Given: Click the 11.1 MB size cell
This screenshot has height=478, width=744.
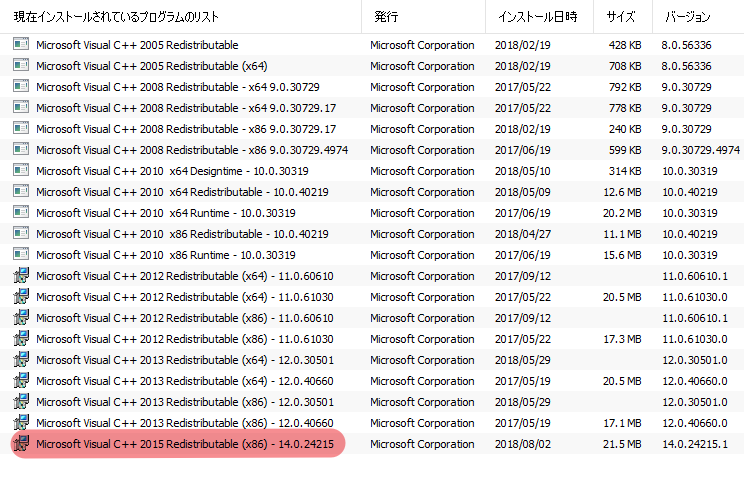Looking at the screenshot, I should [622, 234].
